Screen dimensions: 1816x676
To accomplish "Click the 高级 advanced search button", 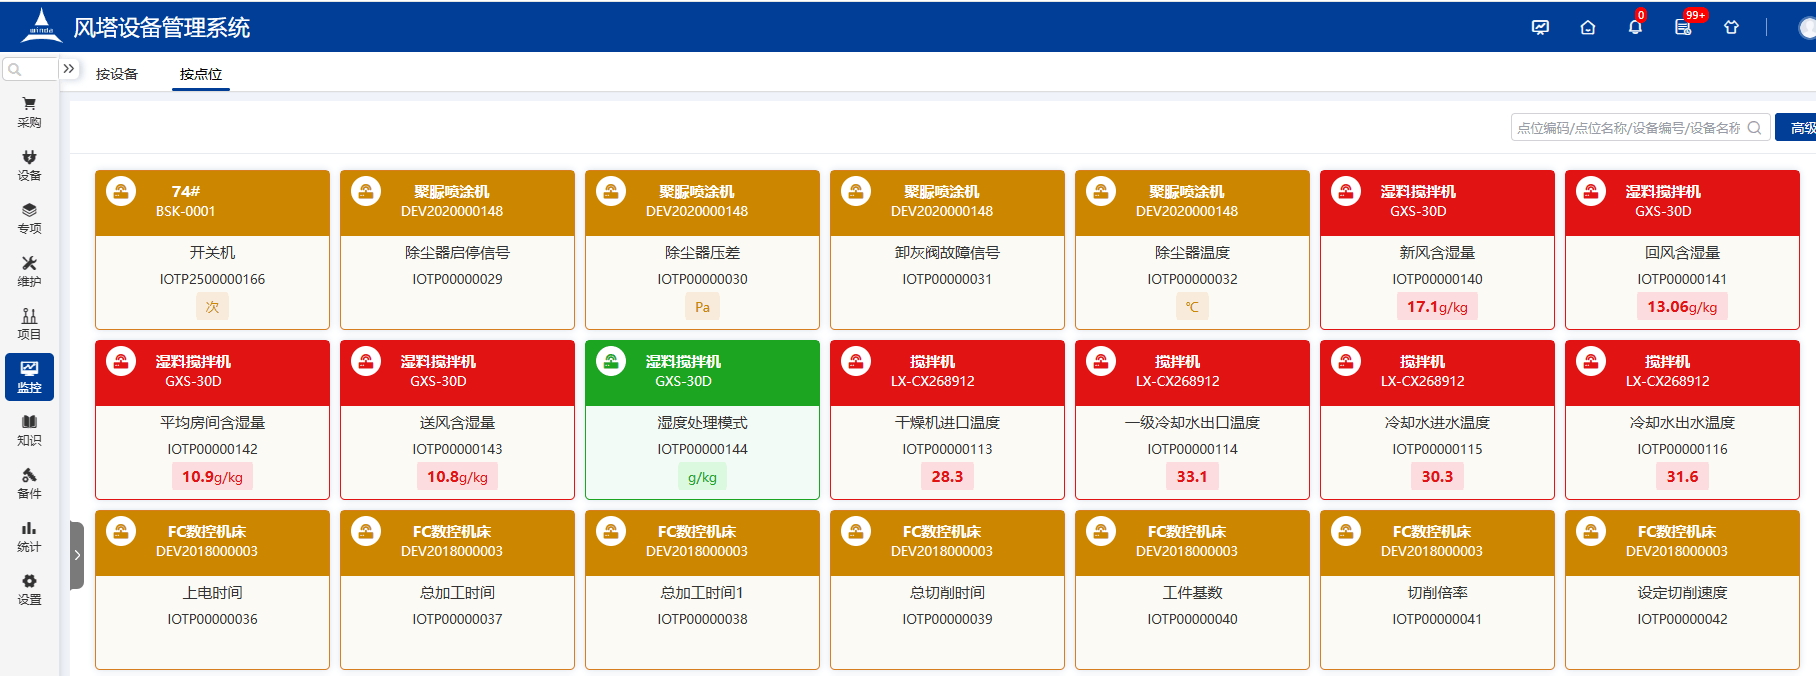I will coord(1797,127).
